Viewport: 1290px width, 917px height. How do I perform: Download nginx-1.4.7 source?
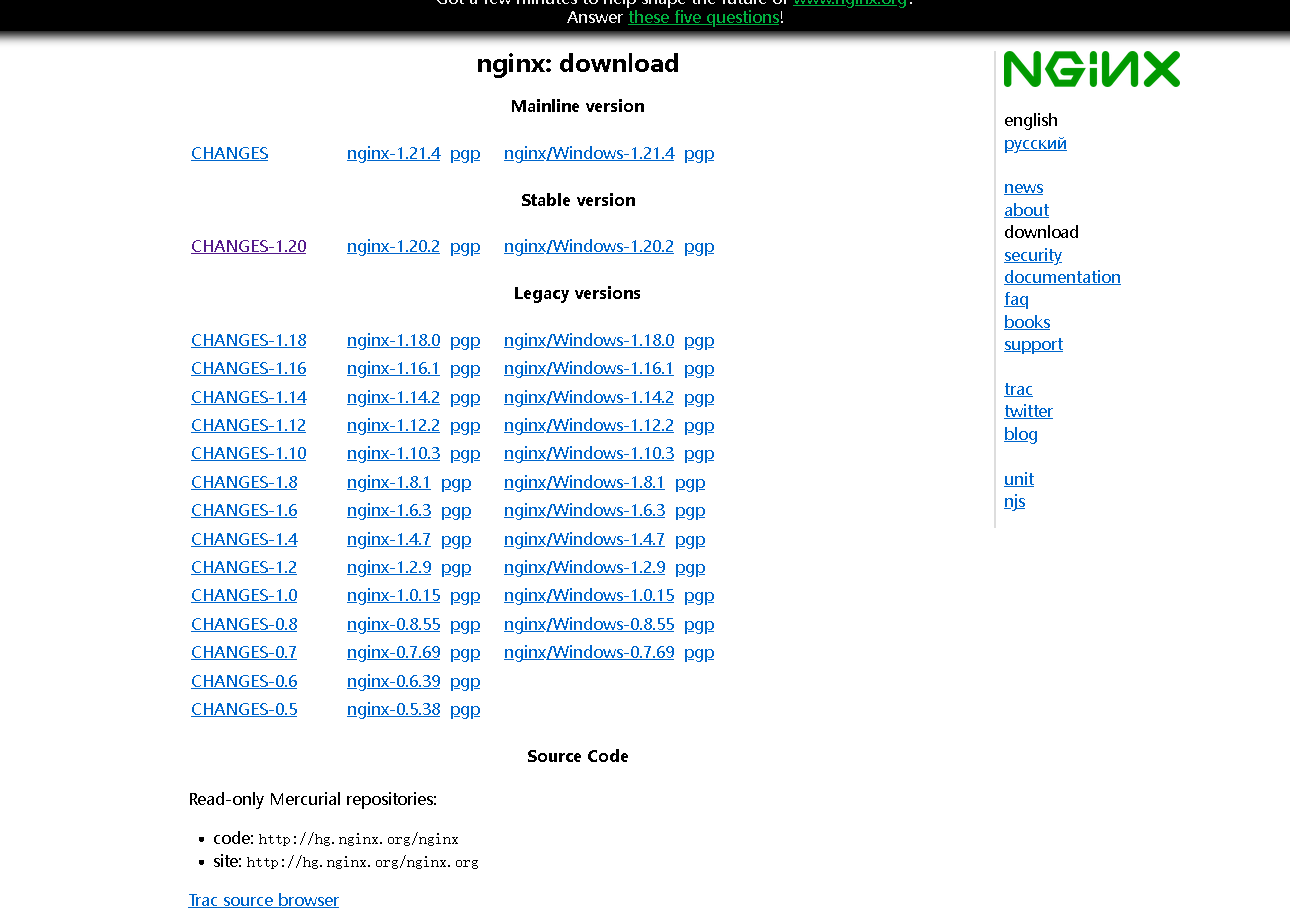click(389, 539)
